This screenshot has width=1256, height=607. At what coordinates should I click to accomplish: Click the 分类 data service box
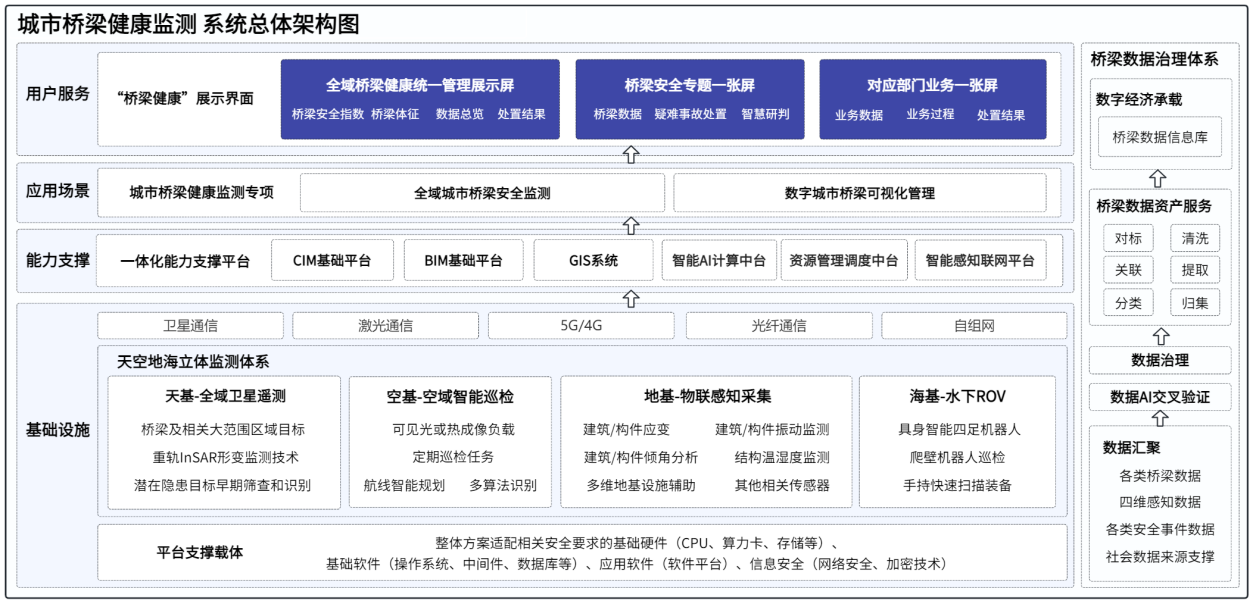[1128, 303]
